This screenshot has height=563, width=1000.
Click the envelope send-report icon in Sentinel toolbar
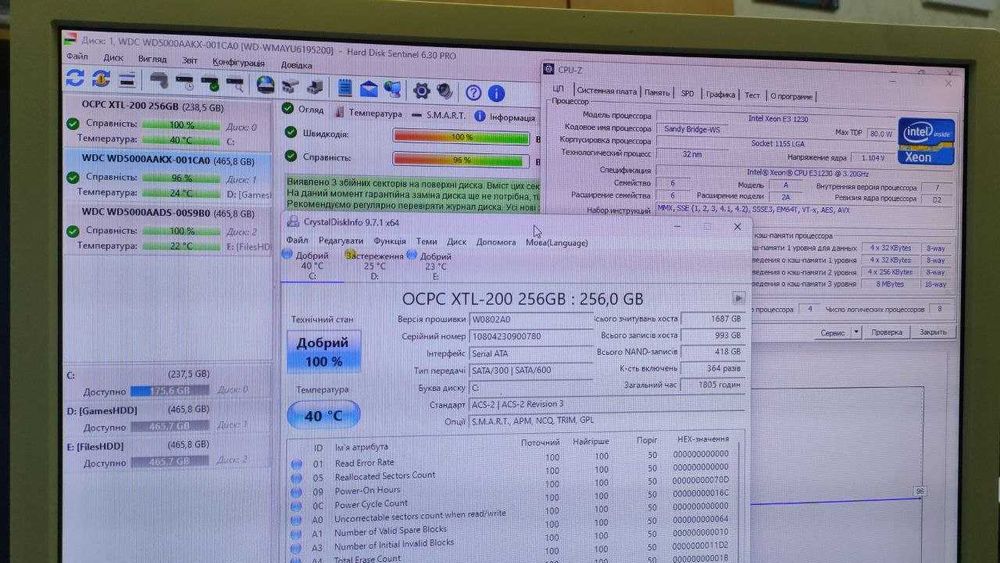(x=369, y=89)
